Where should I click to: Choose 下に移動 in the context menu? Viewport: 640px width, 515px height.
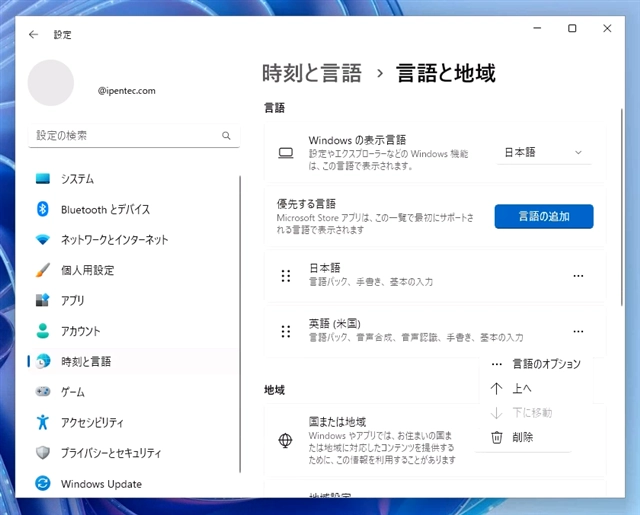537,413
